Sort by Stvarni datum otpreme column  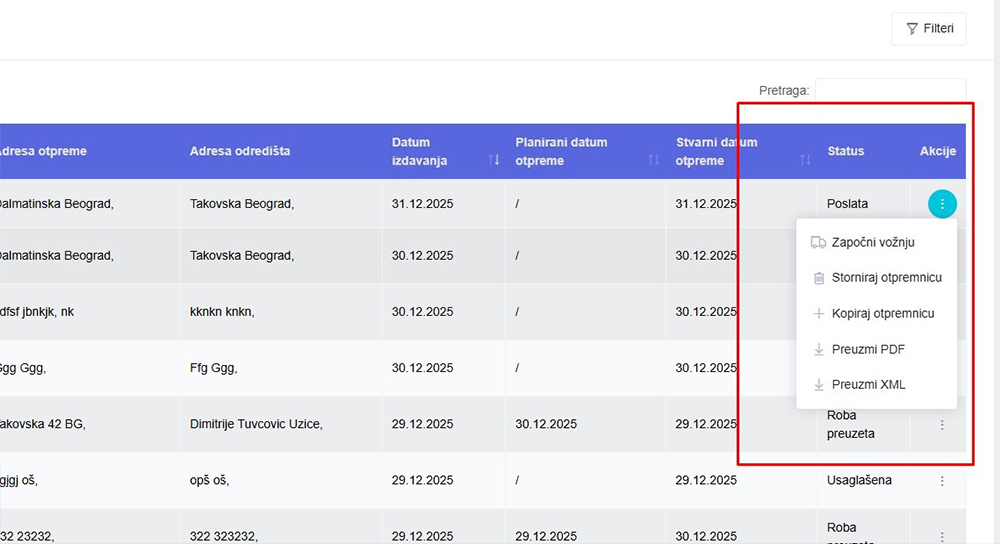(805, 160)
